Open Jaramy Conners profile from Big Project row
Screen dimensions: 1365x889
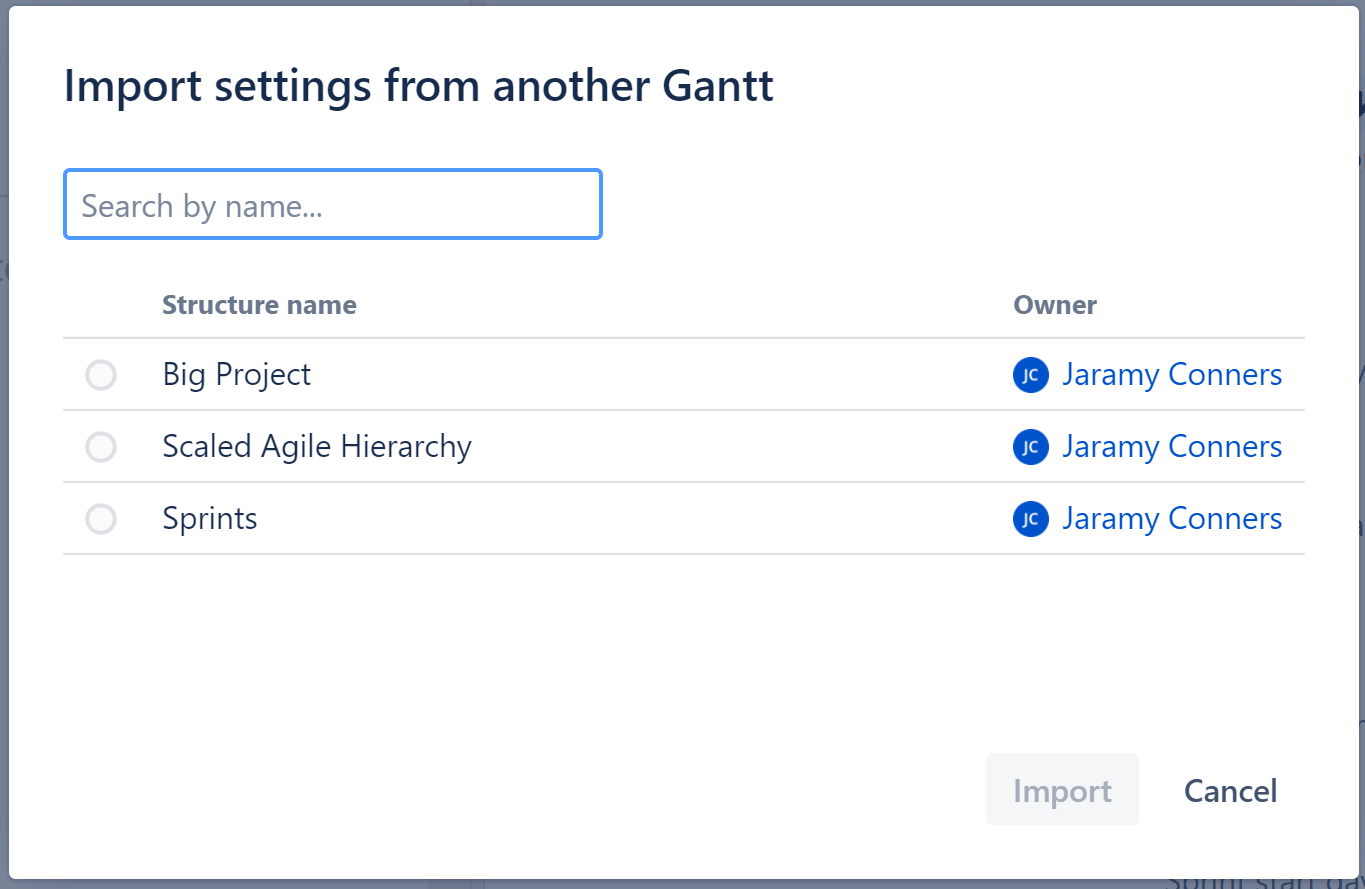click(1171, 374)
